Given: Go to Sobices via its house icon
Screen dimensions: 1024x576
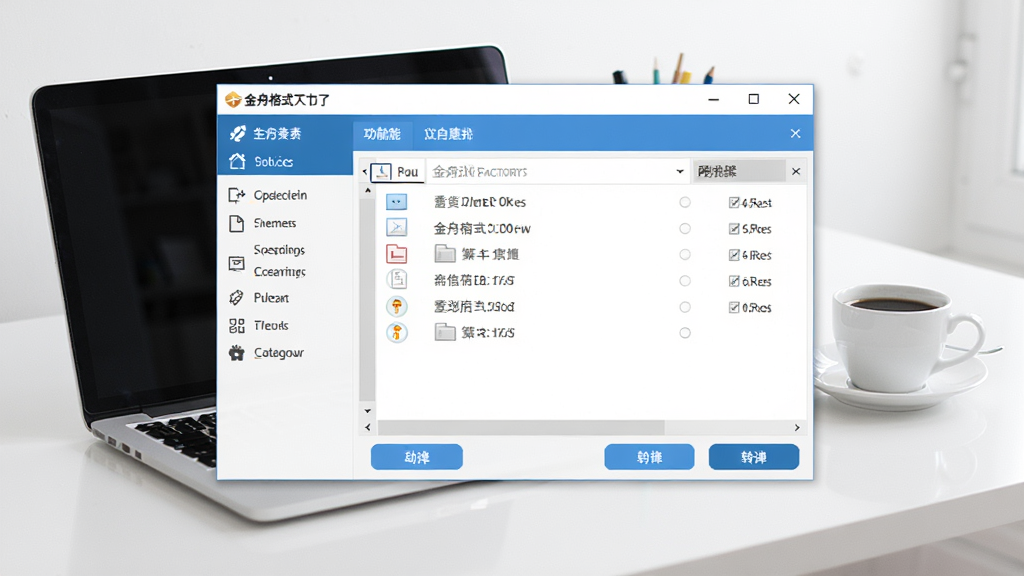Looking at the screenshot, I should (x=237, y=161).
